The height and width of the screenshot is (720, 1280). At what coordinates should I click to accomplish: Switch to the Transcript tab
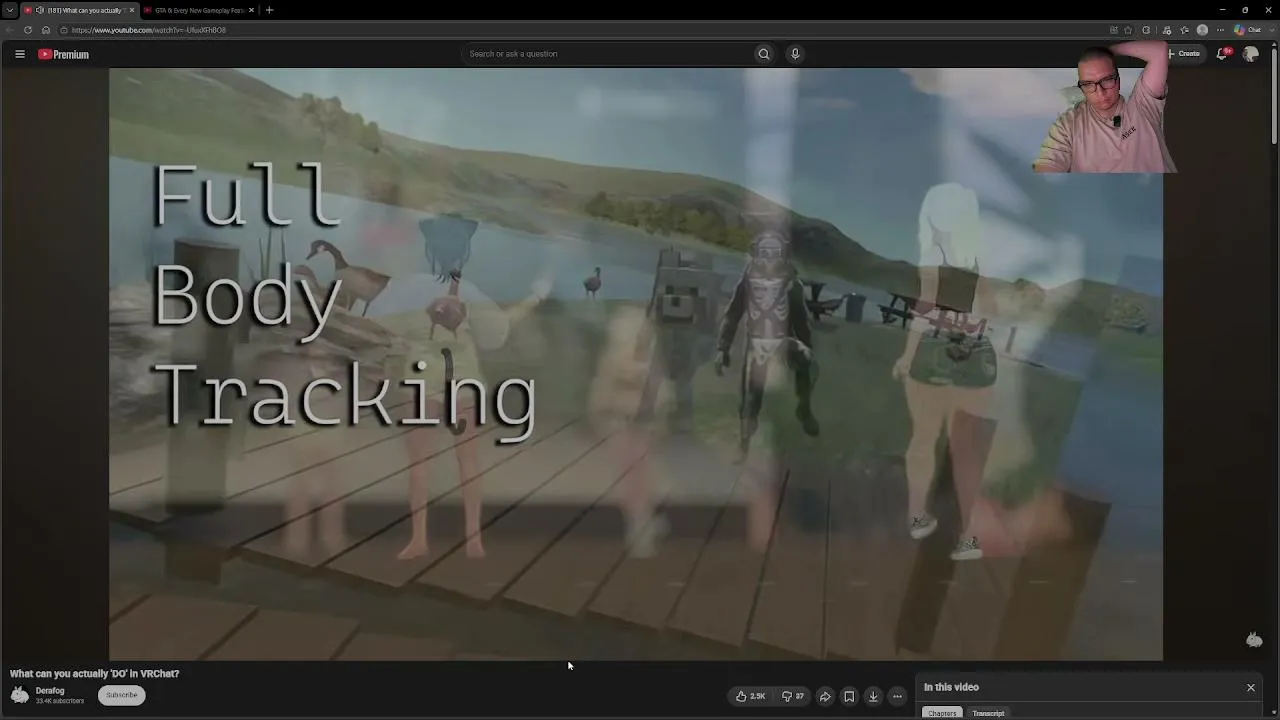click(x=988, y=713)
